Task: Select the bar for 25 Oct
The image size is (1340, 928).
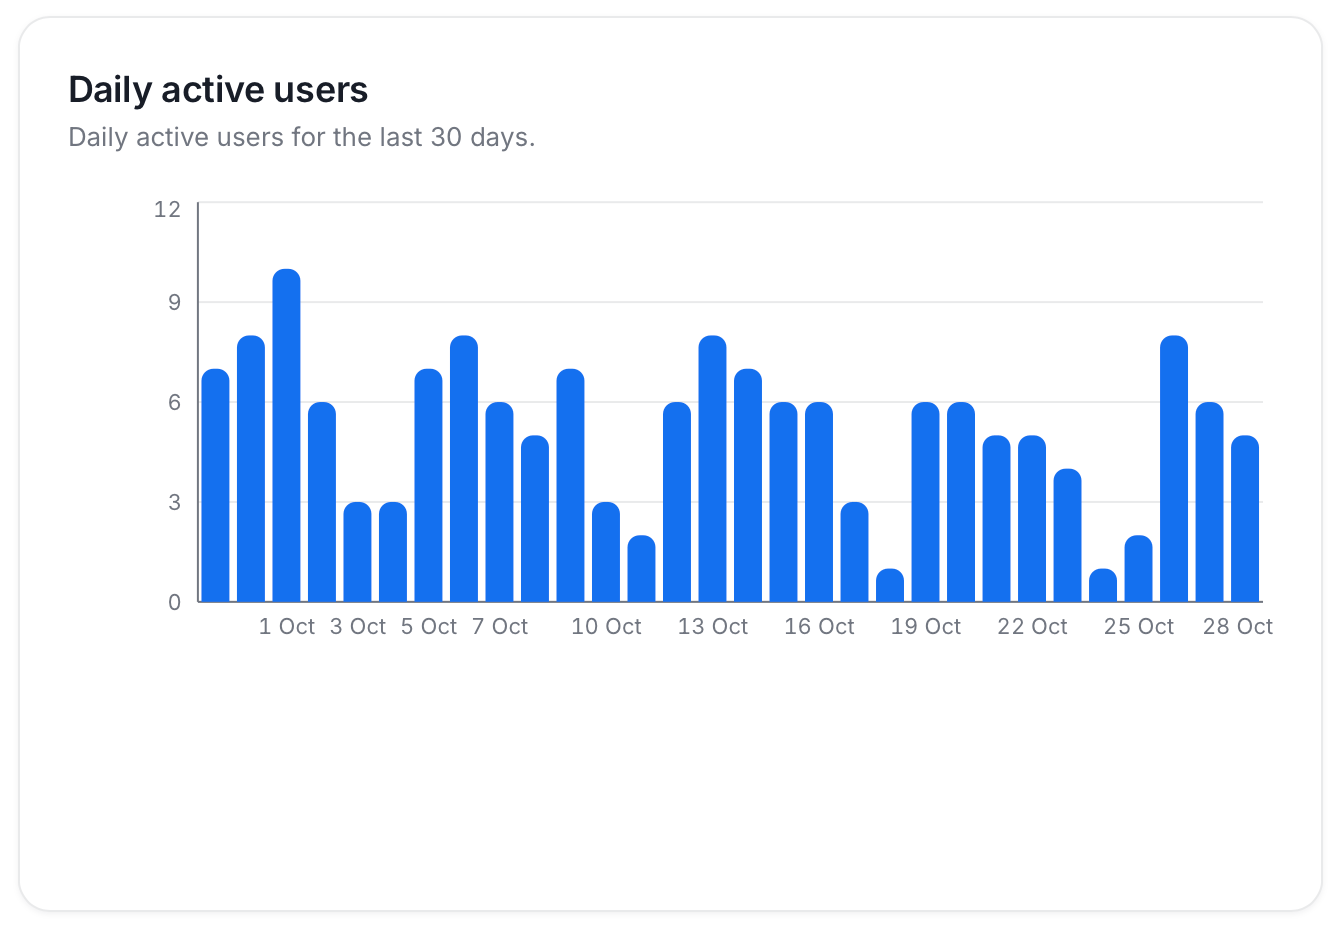Action: point(1138,569)
